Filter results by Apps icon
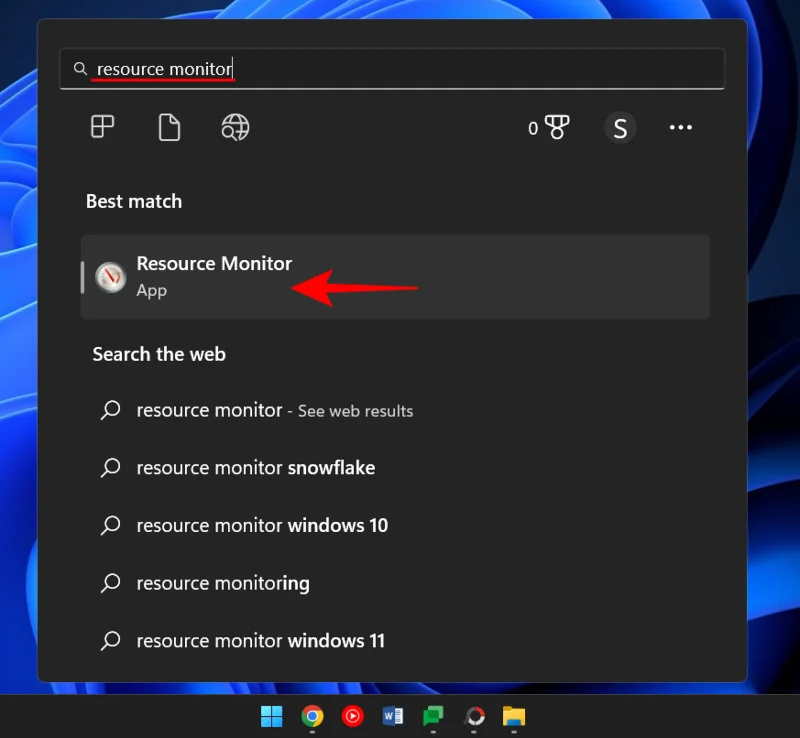Image resolution: width=800 pixels, height=738 pixels. tap(102, 127)
